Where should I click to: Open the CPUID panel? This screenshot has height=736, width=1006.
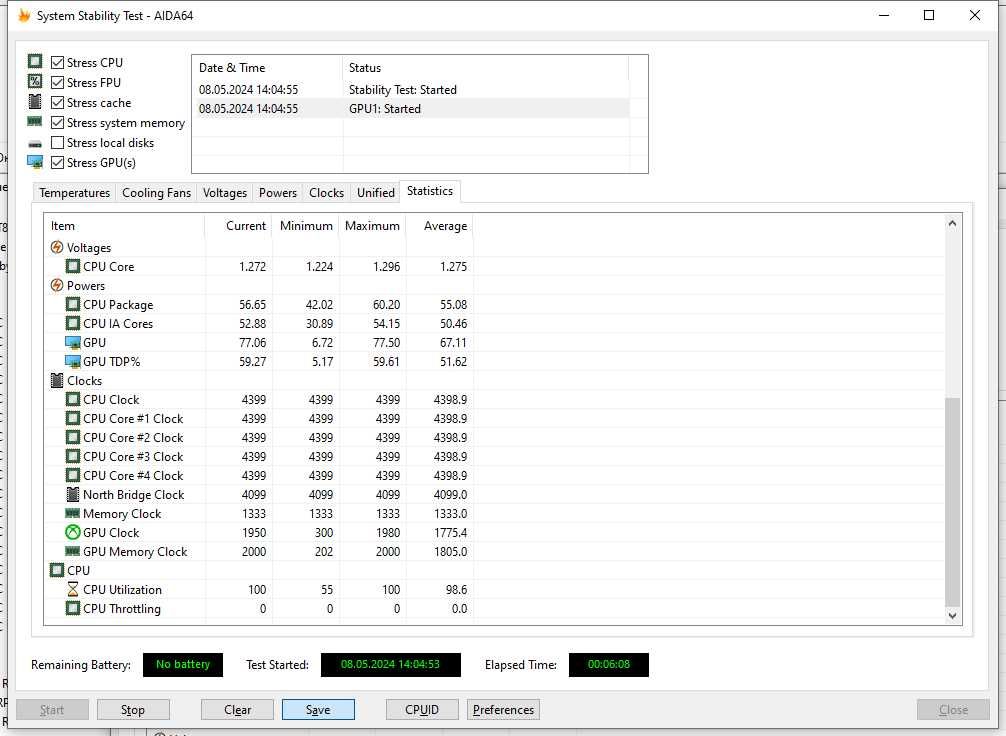click(x=422, y=710)
